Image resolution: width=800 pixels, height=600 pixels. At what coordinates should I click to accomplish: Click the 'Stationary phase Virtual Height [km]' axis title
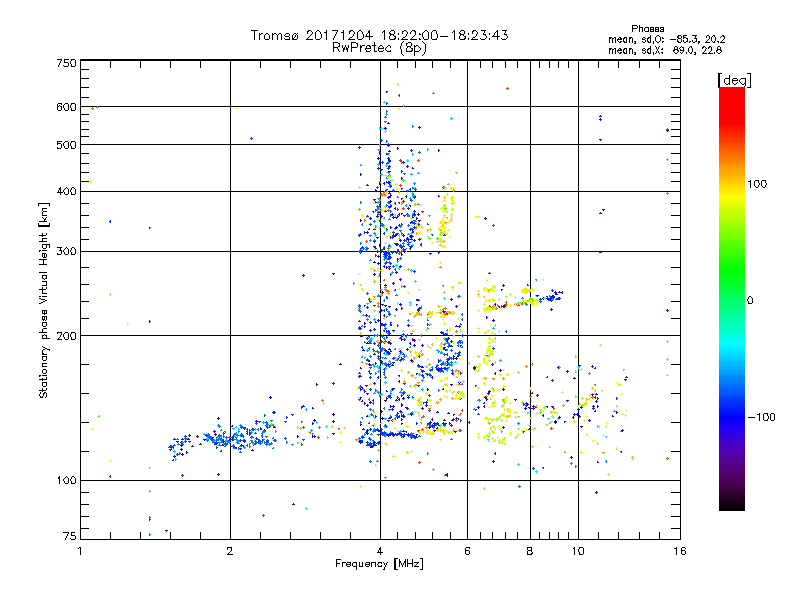click(x=44, y=300)
